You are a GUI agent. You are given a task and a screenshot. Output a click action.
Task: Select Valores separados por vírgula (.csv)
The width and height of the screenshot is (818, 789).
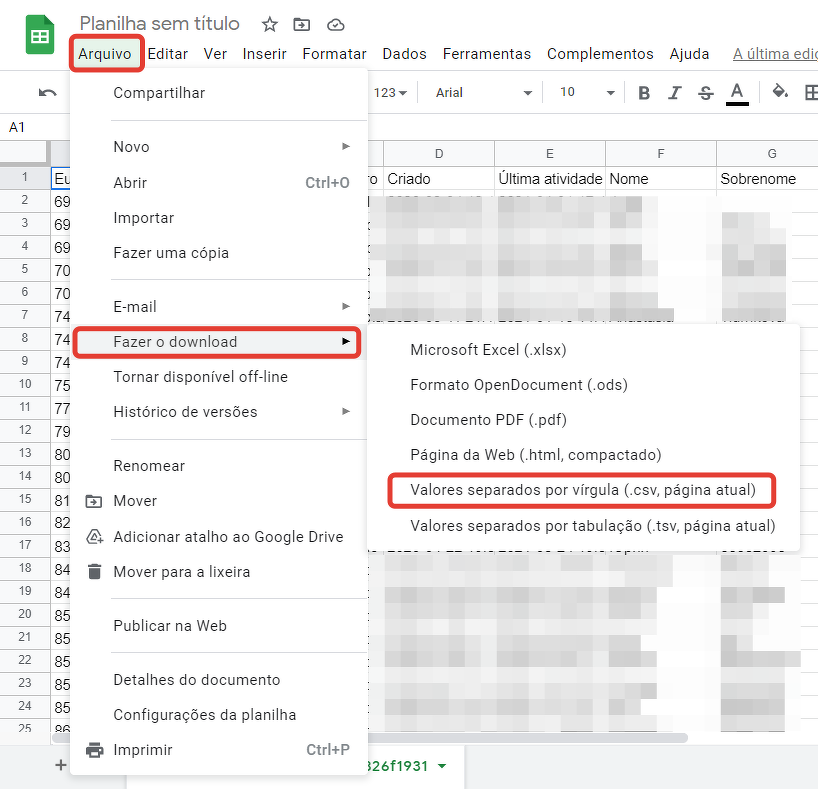click(582, 491)
